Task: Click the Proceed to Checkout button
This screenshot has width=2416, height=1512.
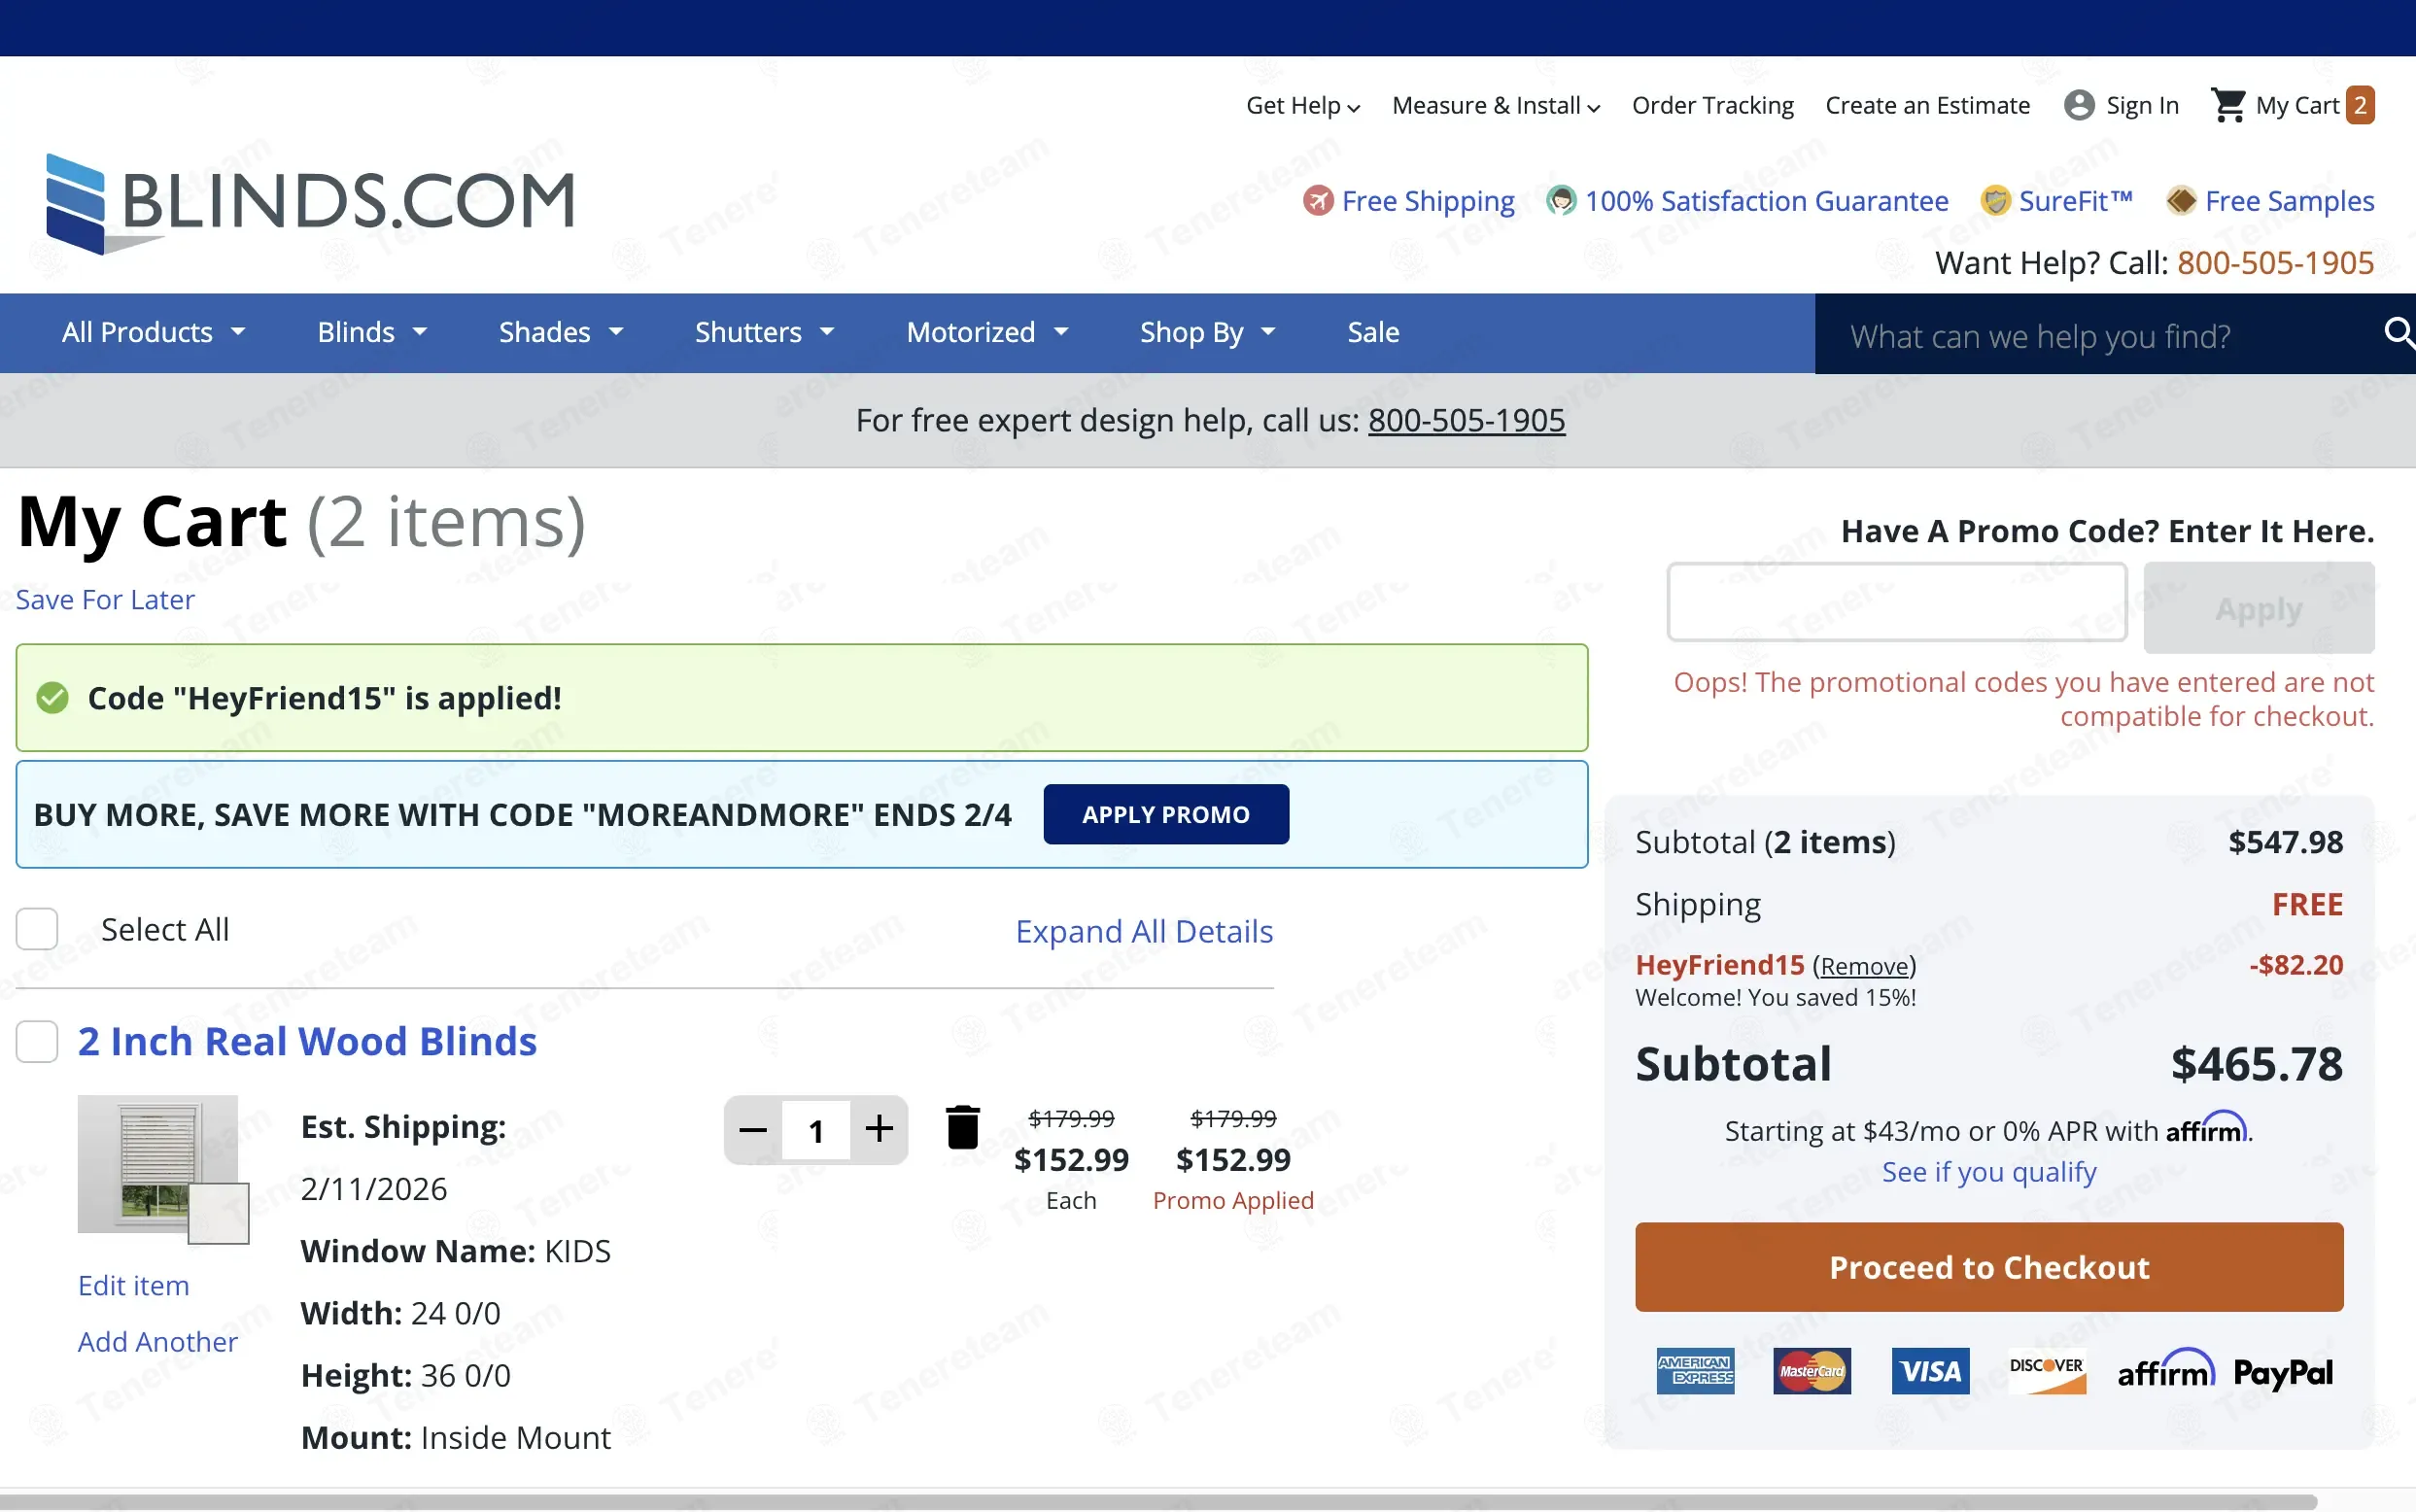Action: coord(1989,1267)
